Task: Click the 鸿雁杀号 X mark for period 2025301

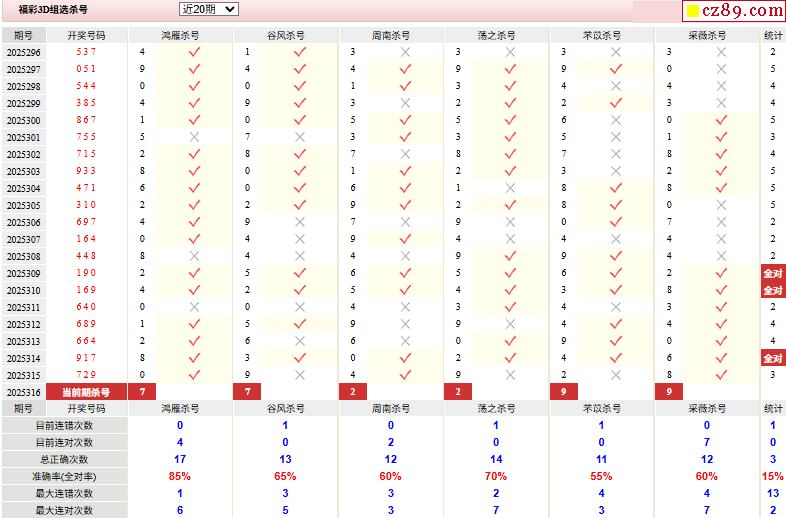Action: [194, 137]
